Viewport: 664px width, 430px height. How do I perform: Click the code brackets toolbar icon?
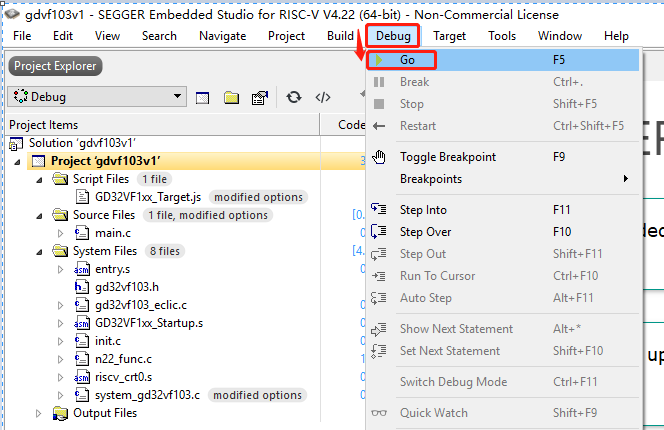pos(323,97)
